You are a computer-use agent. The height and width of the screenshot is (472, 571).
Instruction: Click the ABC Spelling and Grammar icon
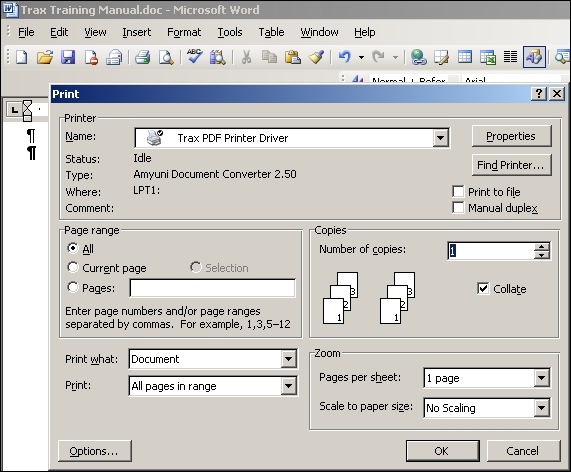pos(194,56)
